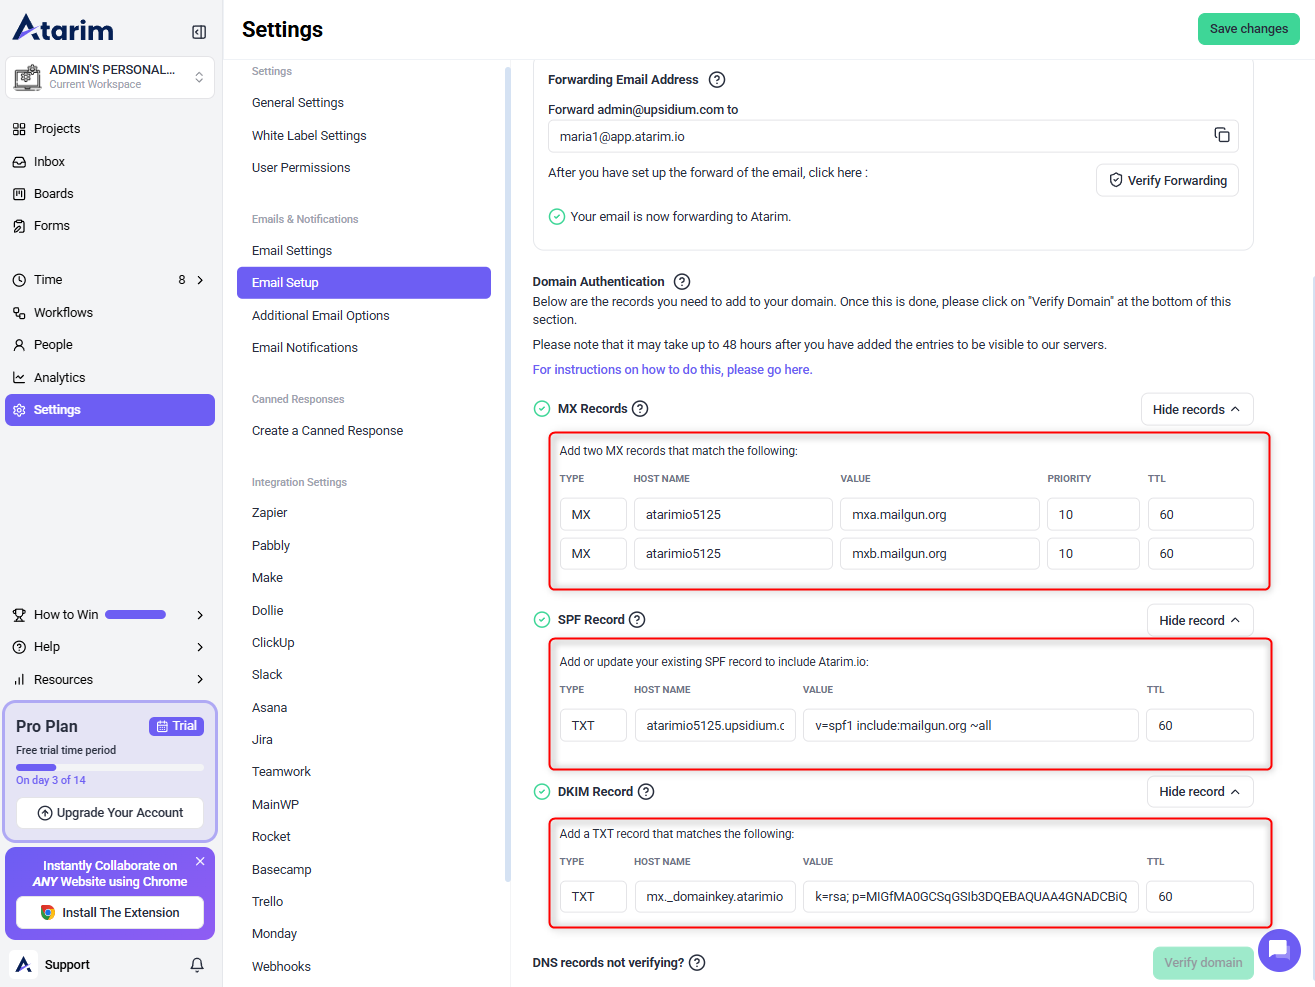Screen dimensions: 1315x987
Task: Click the notifications bell icon
Action: pyautogui.click(x=197, y=965)
